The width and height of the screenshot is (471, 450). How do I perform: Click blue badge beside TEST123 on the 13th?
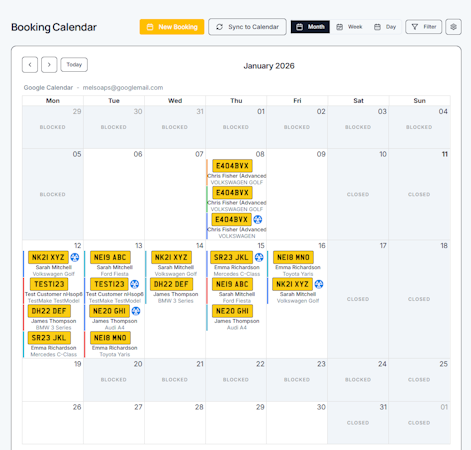[134, 284]
